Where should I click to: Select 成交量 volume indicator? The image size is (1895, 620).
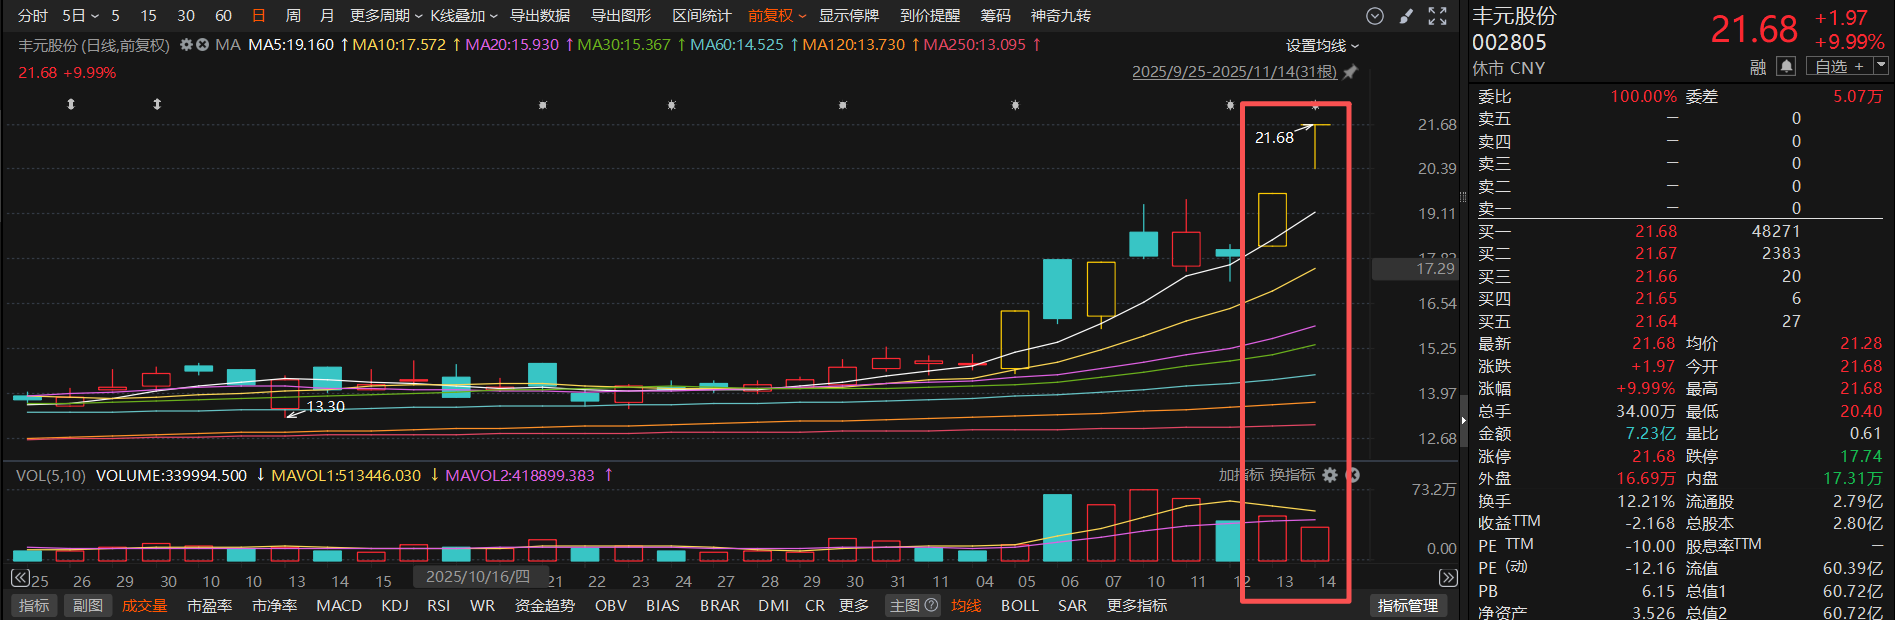point(144,606)
